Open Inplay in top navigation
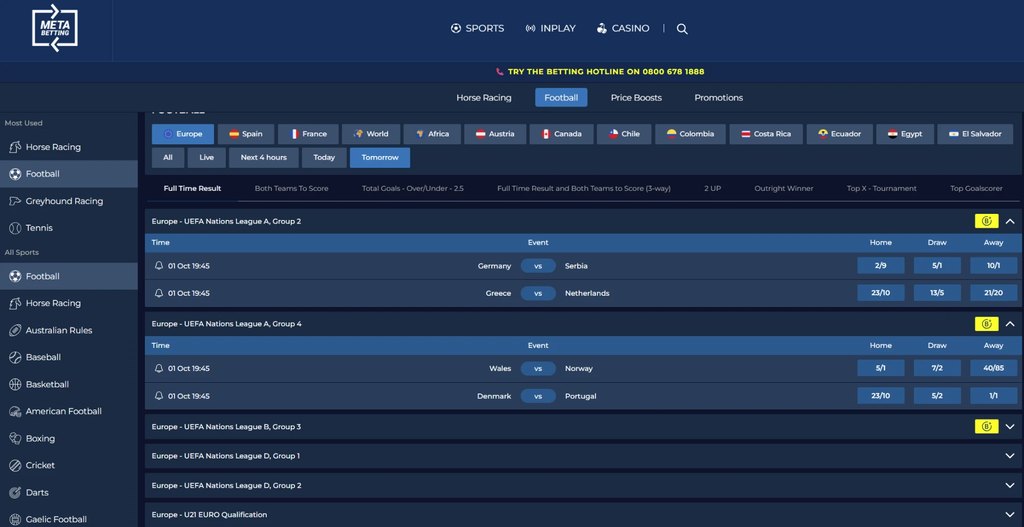Screen dimensions: 1024x527 (x=551, y=29)
